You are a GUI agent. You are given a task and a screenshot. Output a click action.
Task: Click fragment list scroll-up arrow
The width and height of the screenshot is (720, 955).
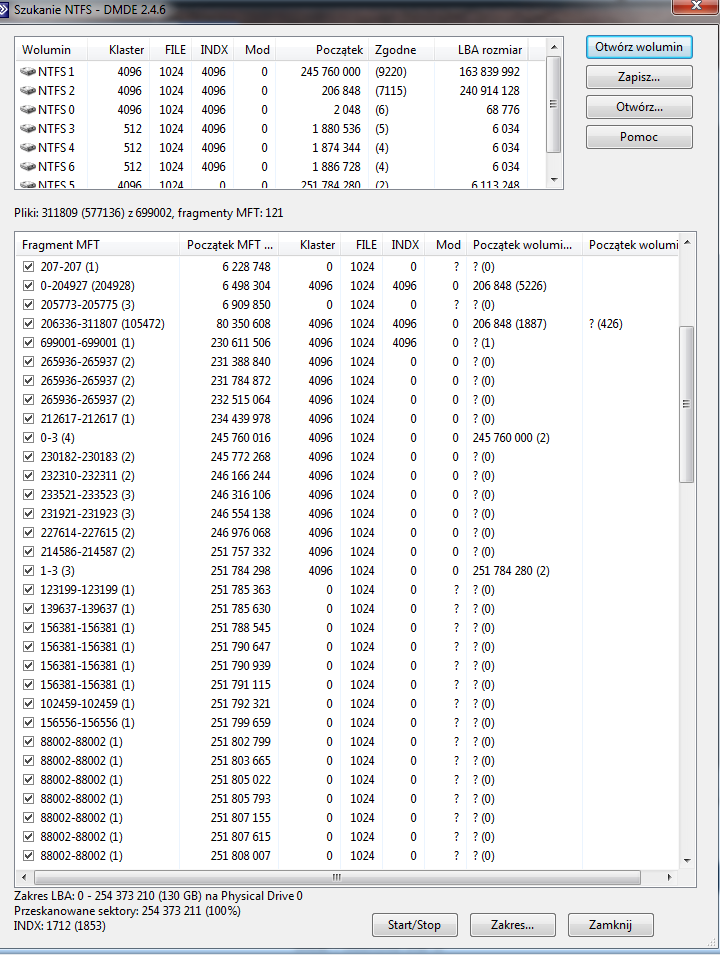(x=687, y=242)
